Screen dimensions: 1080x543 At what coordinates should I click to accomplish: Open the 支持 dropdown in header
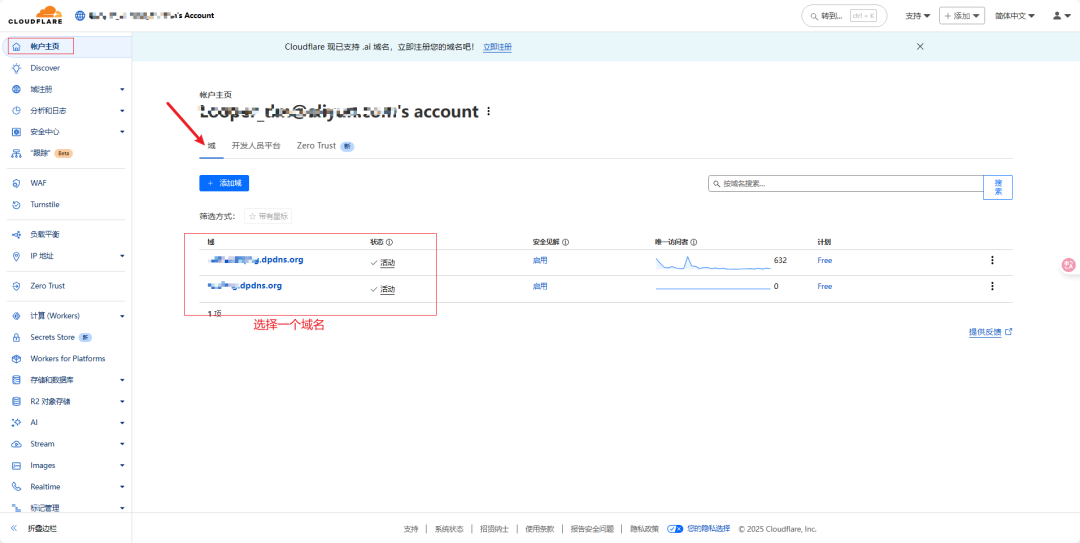pyautogui.click(x=917, y=15)
